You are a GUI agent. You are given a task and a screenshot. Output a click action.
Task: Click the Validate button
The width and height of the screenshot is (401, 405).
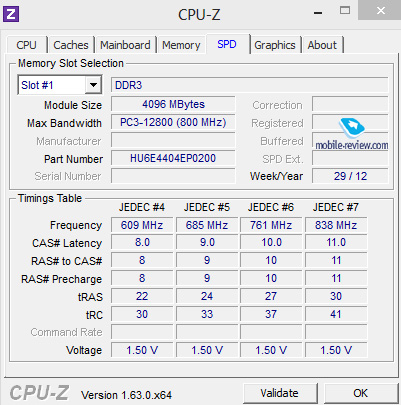280,393
